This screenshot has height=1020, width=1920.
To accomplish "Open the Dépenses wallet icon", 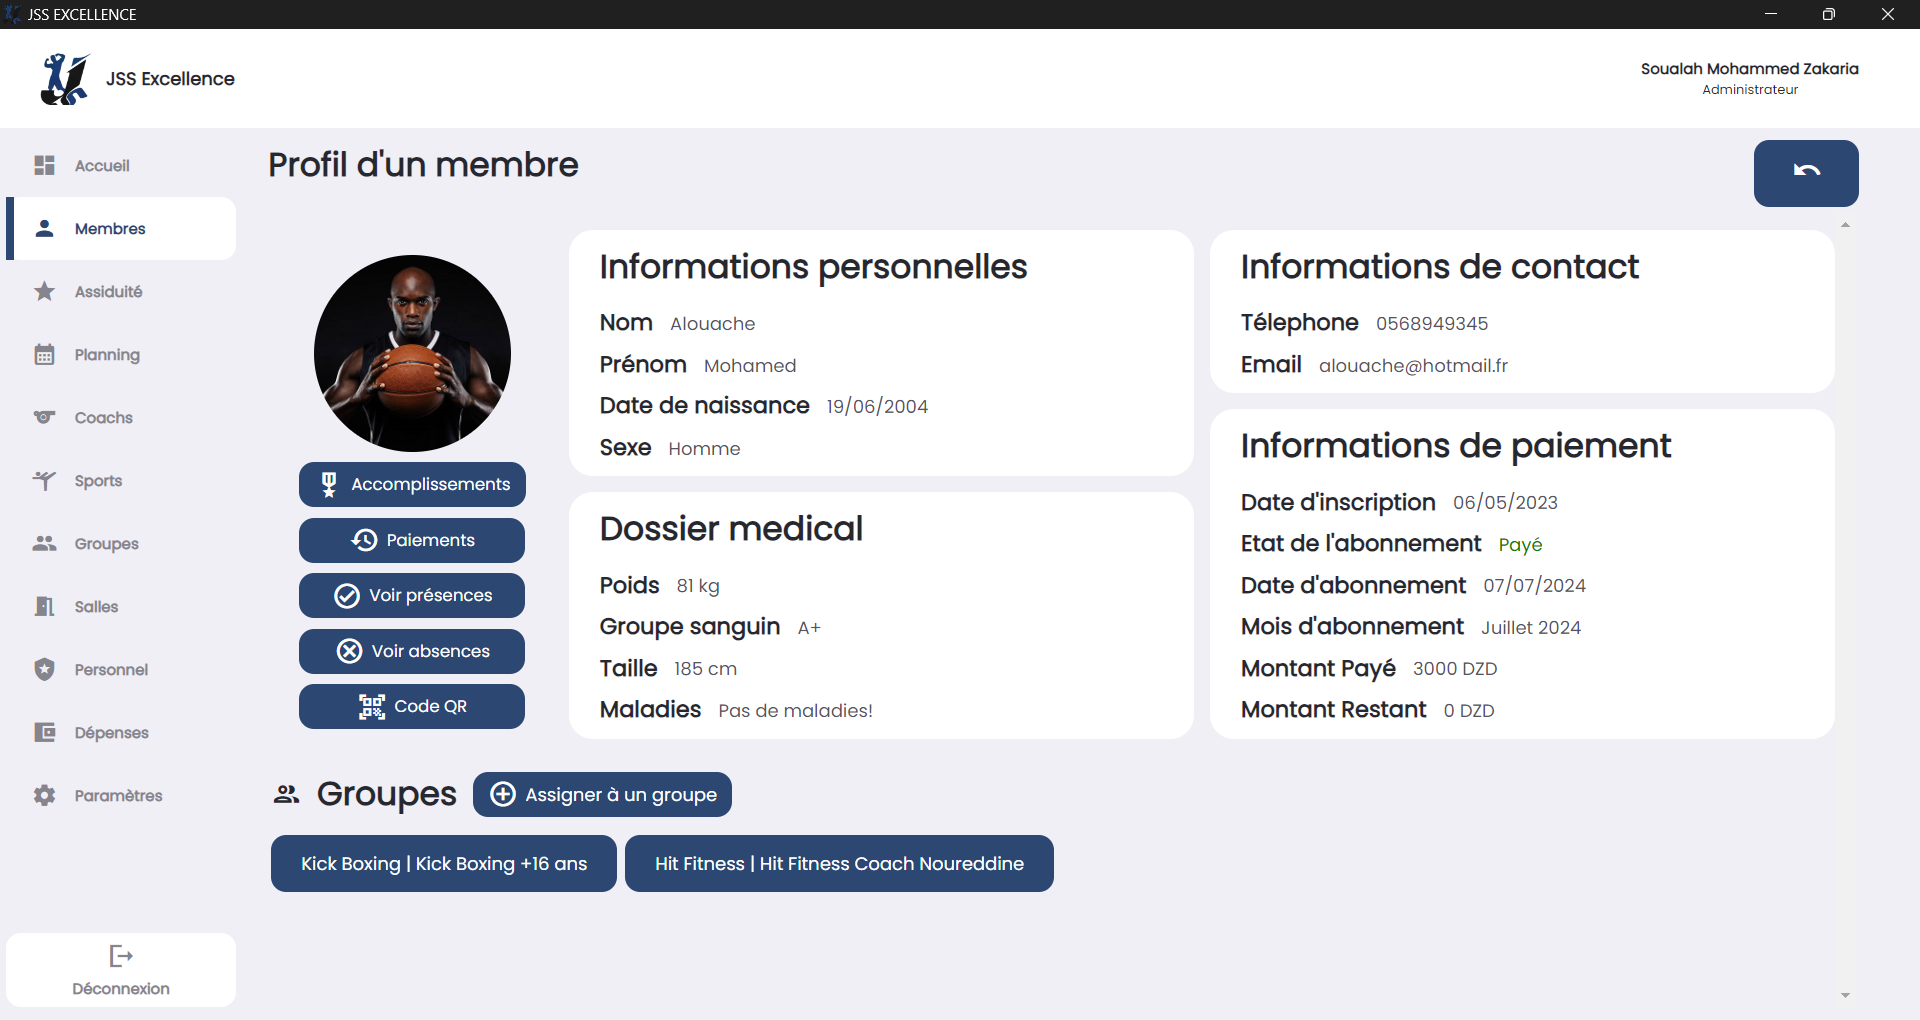I will [45, 733].
